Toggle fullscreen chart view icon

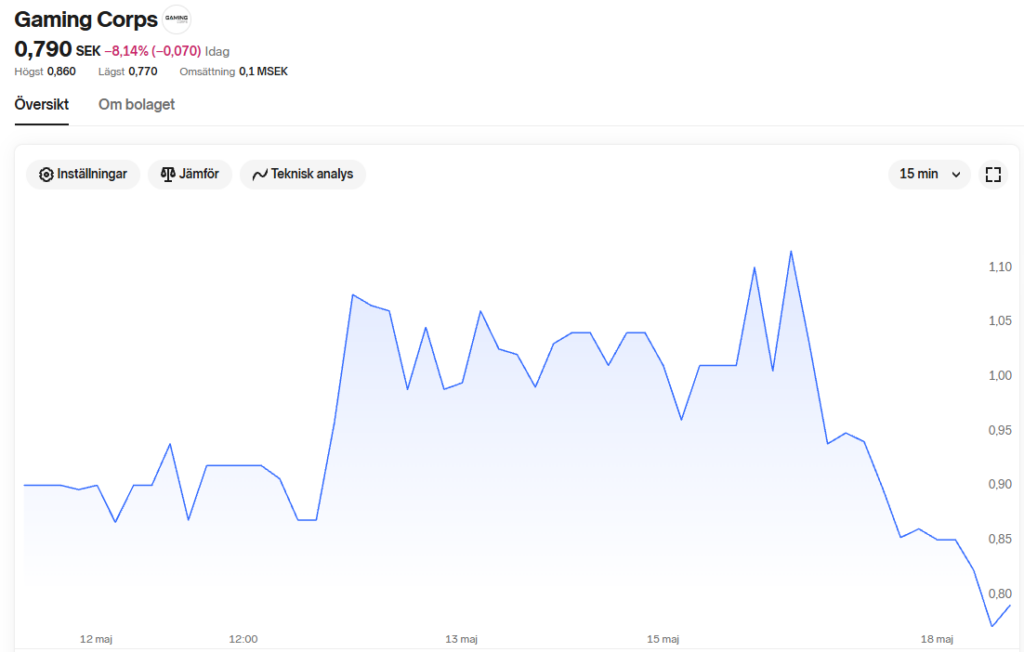click(x=993, y=174)
